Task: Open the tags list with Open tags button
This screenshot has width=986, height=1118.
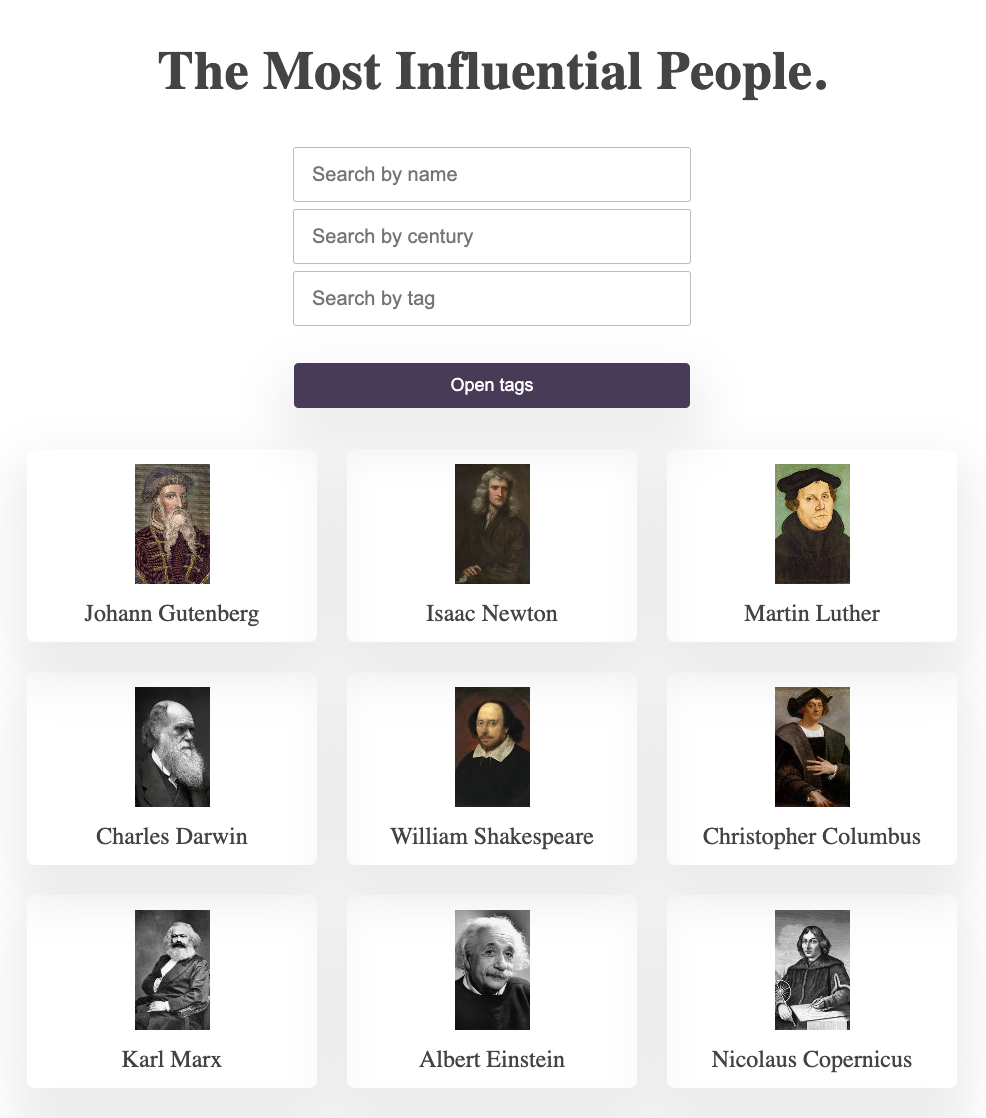Action: (491, 385)
